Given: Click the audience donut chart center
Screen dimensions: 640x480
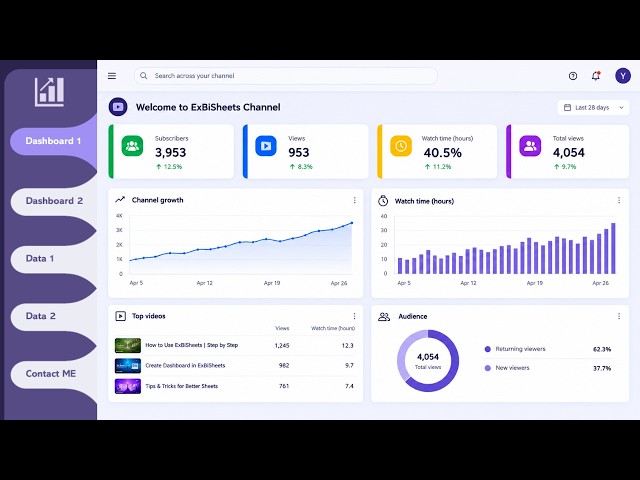Looking at the screenshot, I should click(x=428, y=361).
